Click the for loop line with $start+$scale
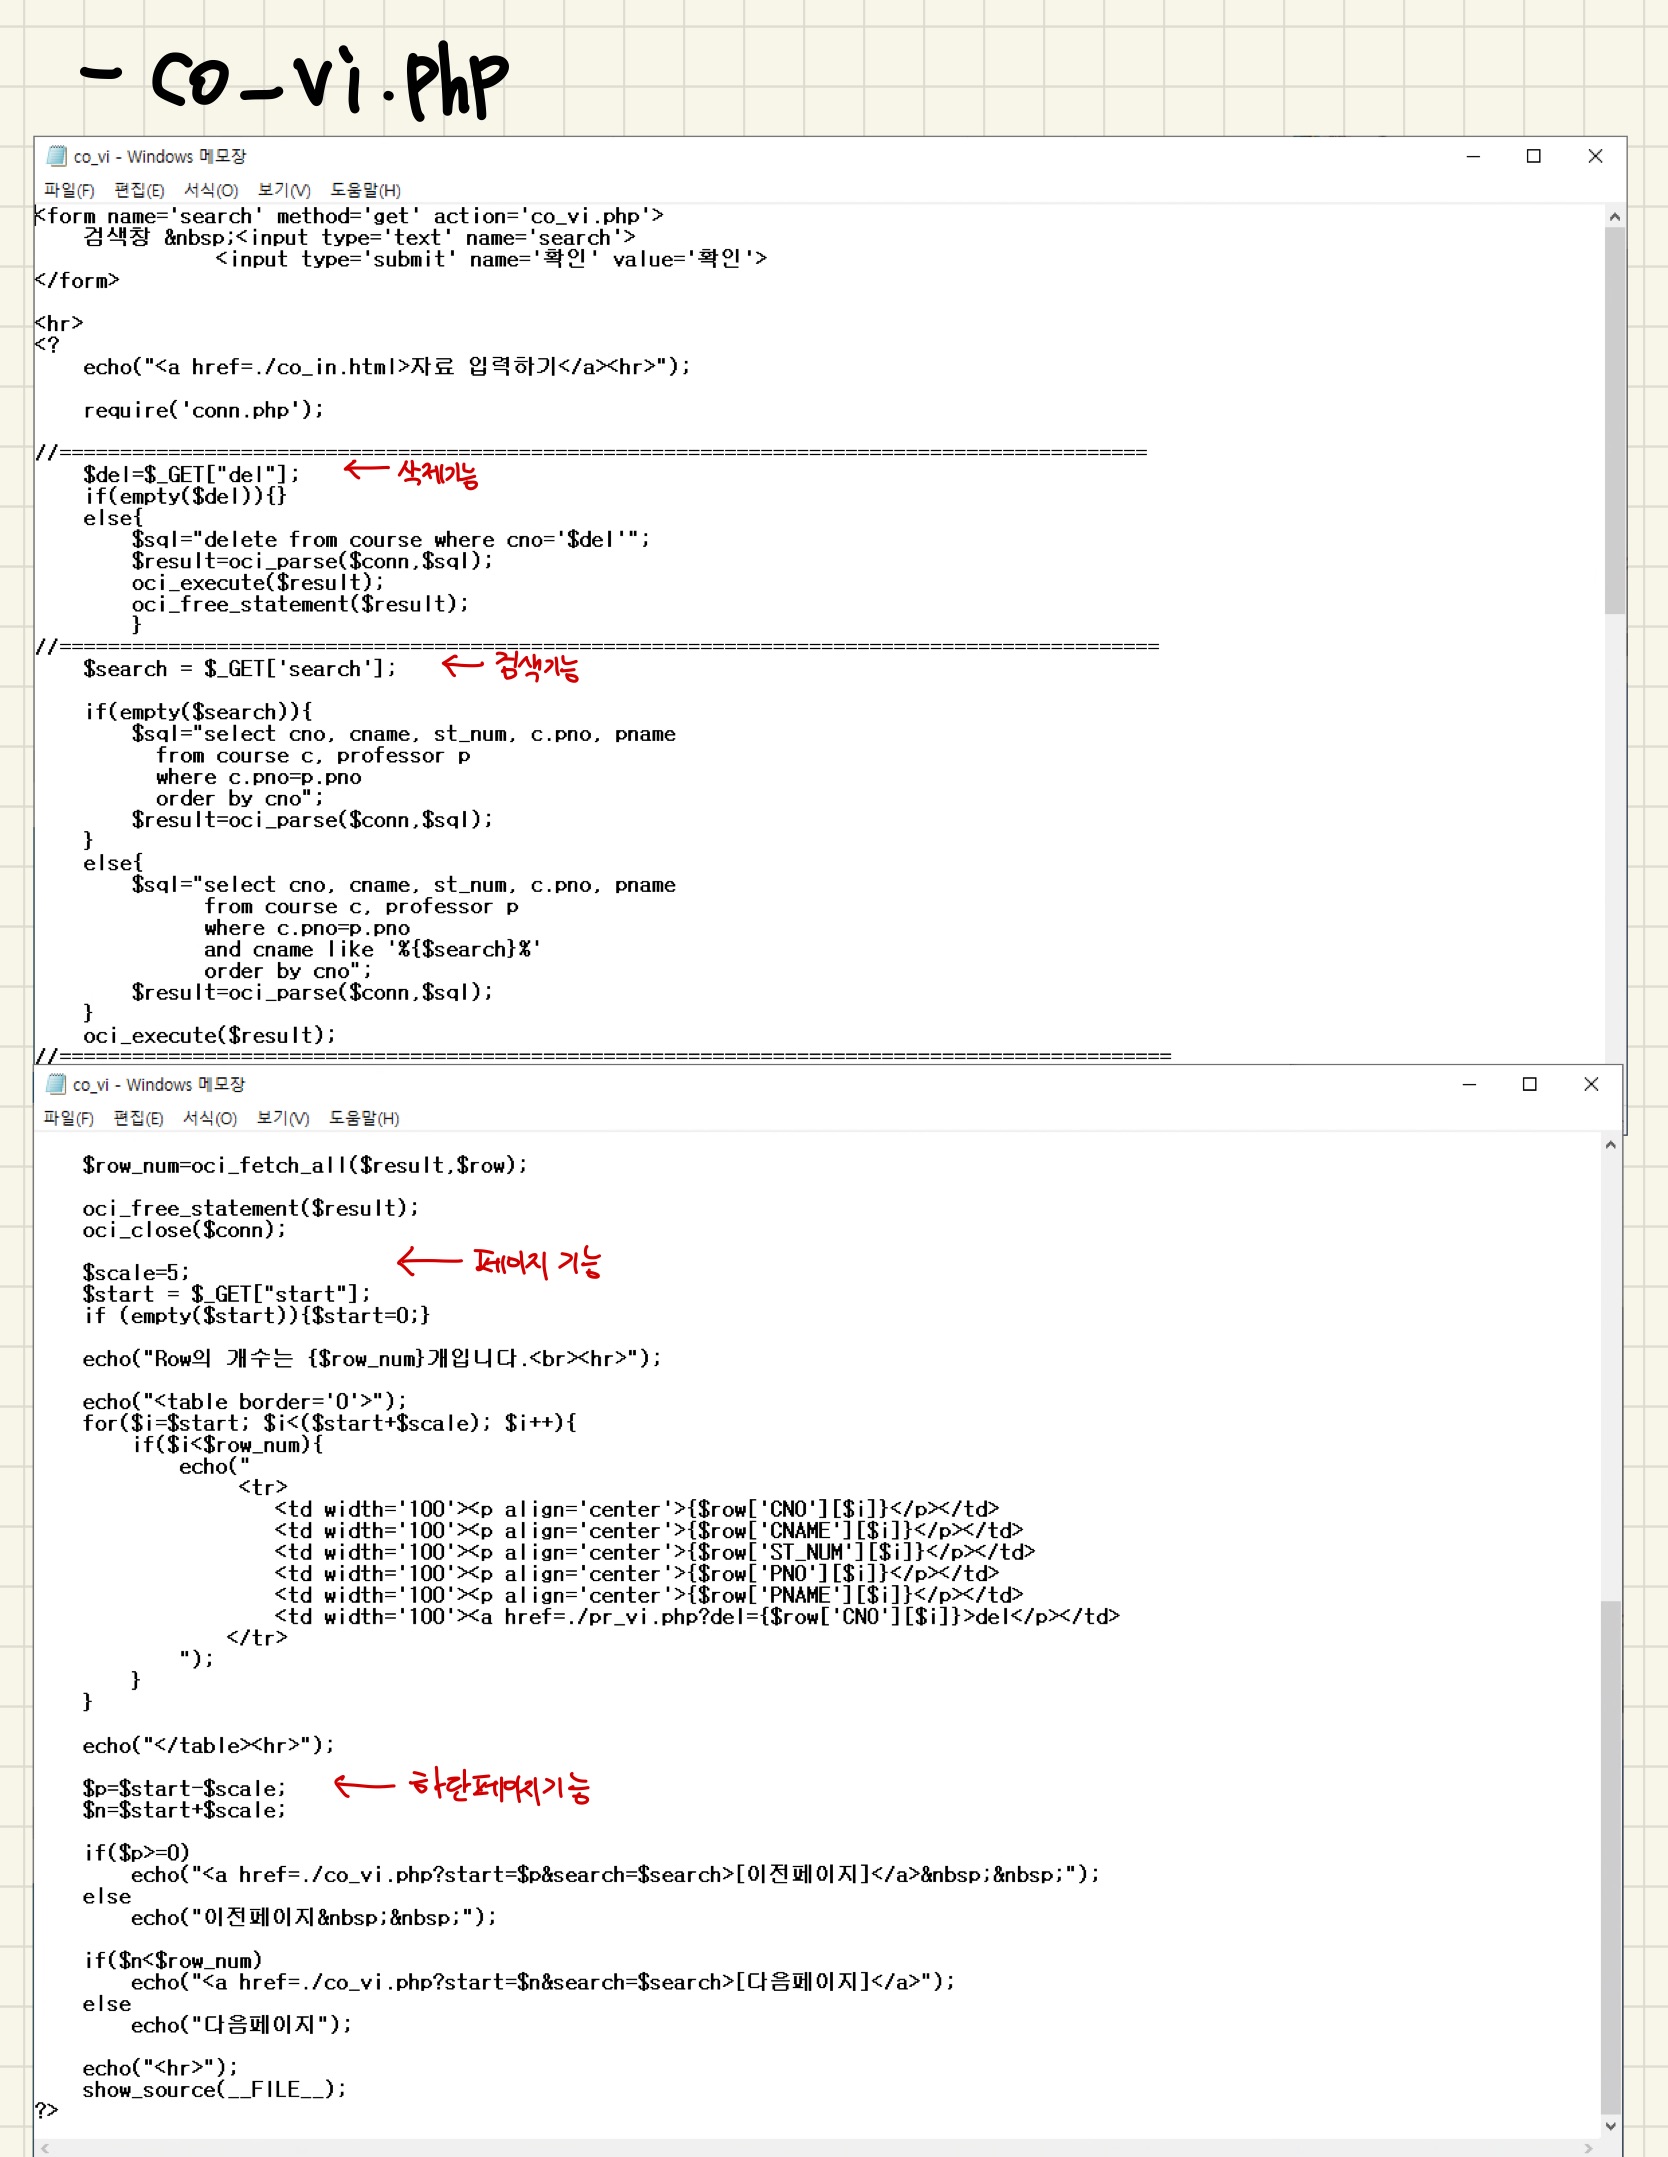Screen dimensions: 1668x2157 [x=329, y=1423]
